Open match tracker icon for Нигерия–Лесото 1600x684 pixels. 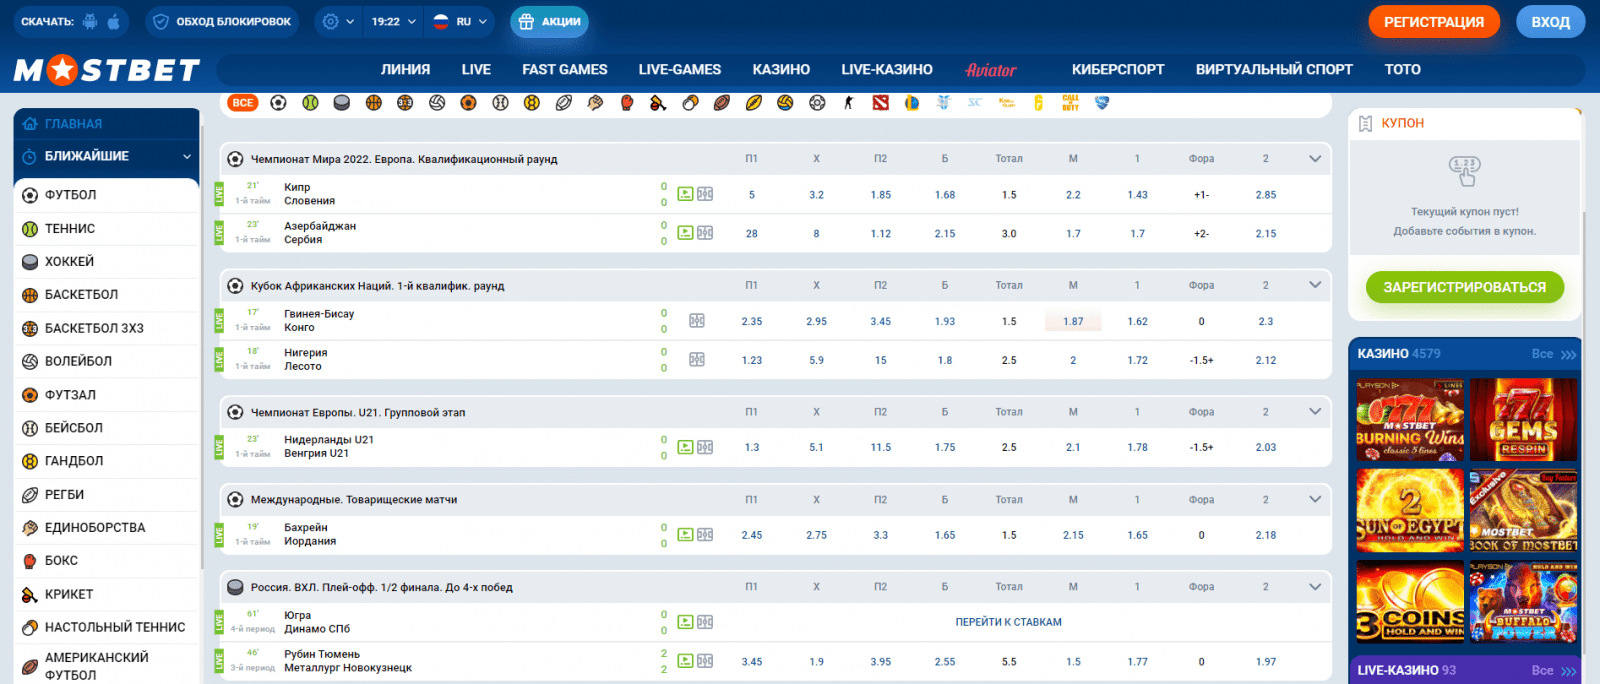coord(697,360)
